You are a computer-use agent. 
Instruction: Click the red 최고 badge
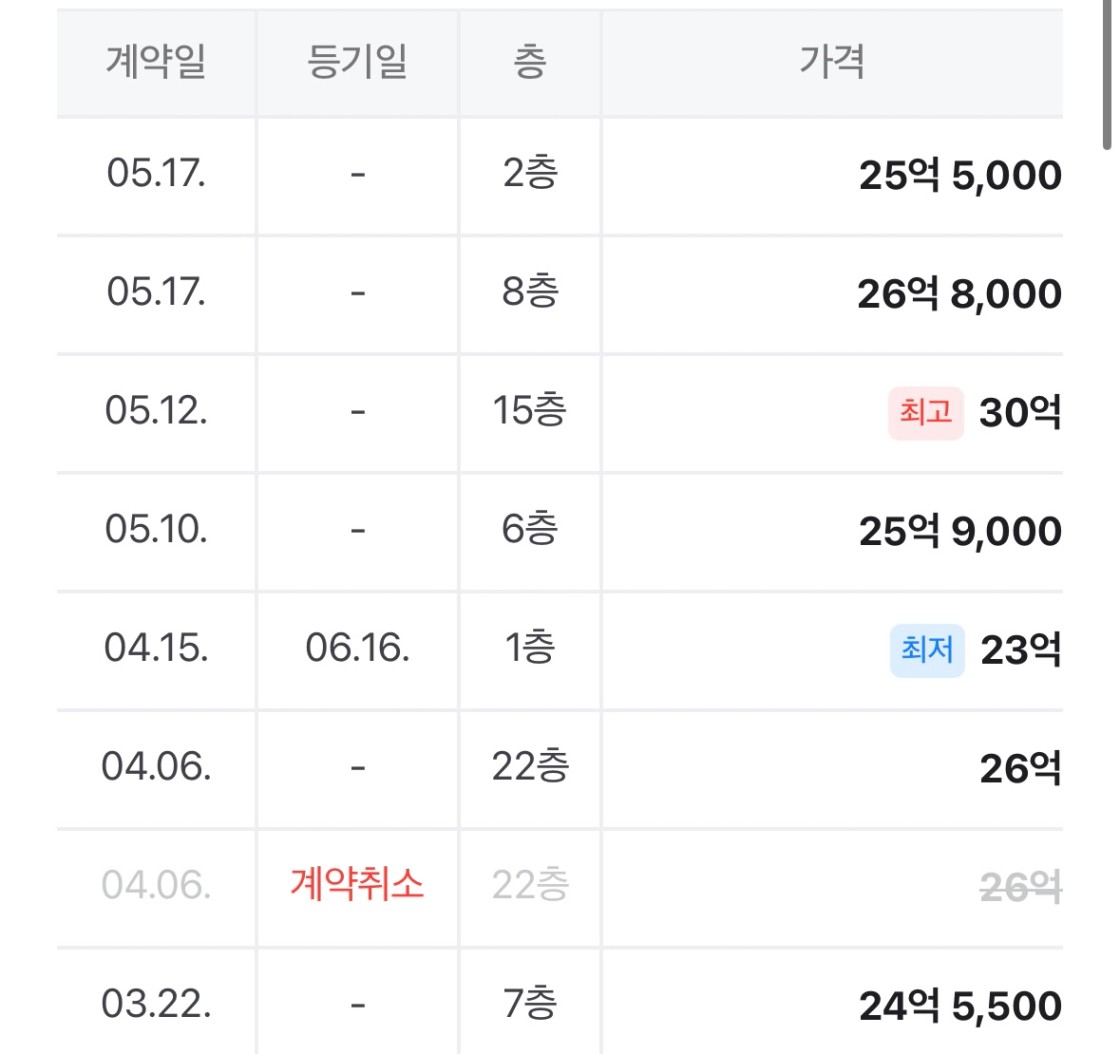[925, 413]
